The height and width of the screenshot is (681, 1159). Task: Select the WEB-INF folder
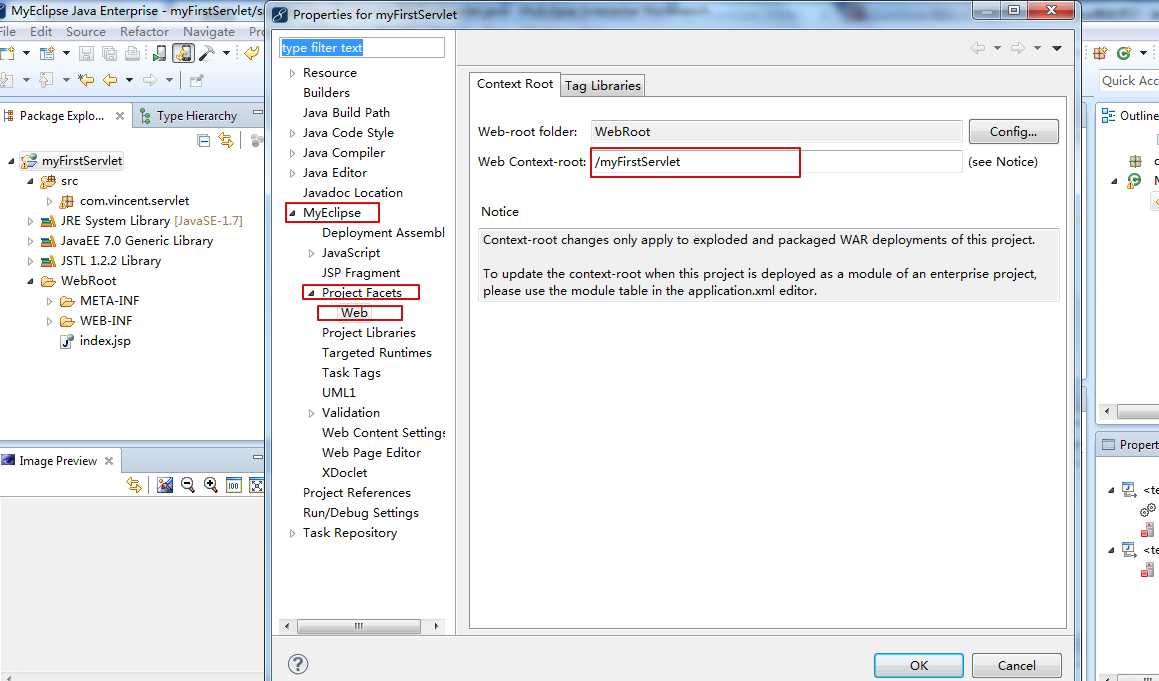(106, 321)
